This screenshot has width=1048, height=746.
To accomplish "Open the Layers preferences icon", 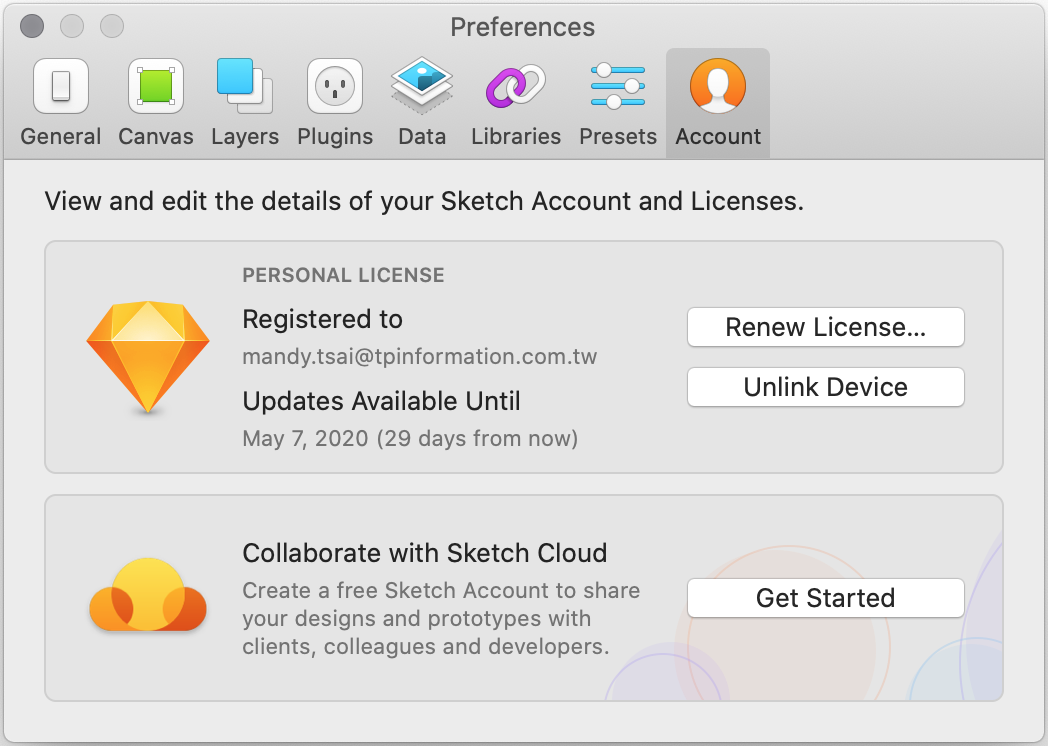I will (245, 86).
